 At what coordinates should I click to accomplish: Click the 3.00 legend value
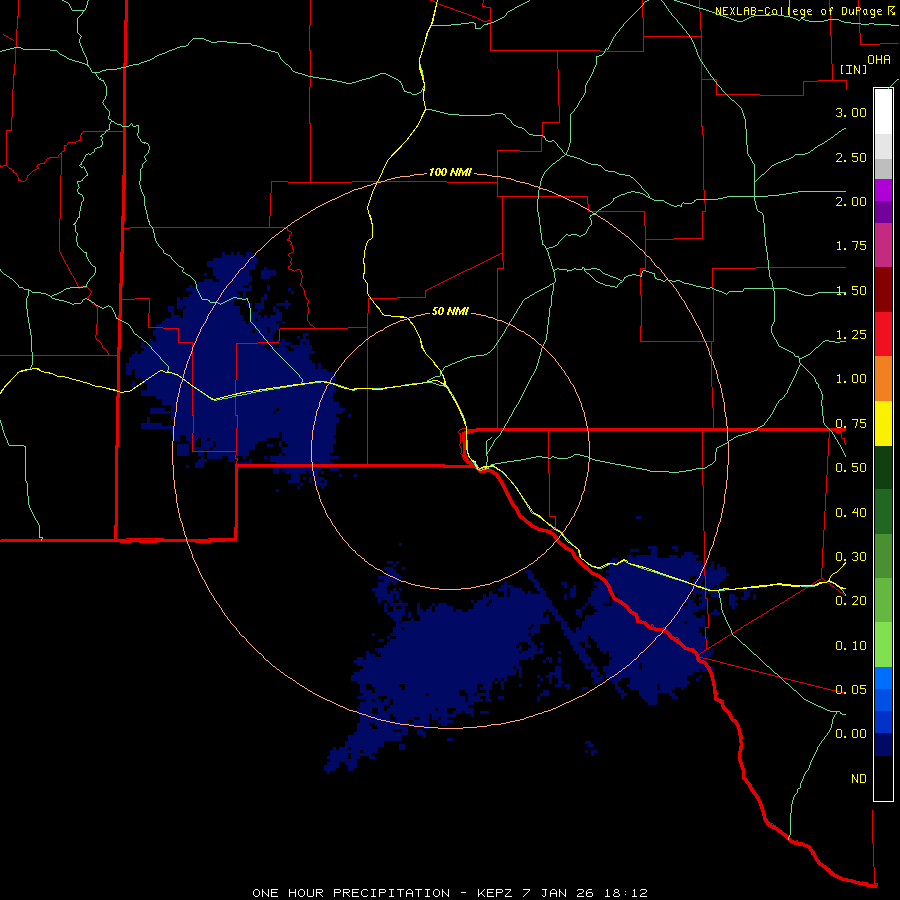tap(851, 112)
